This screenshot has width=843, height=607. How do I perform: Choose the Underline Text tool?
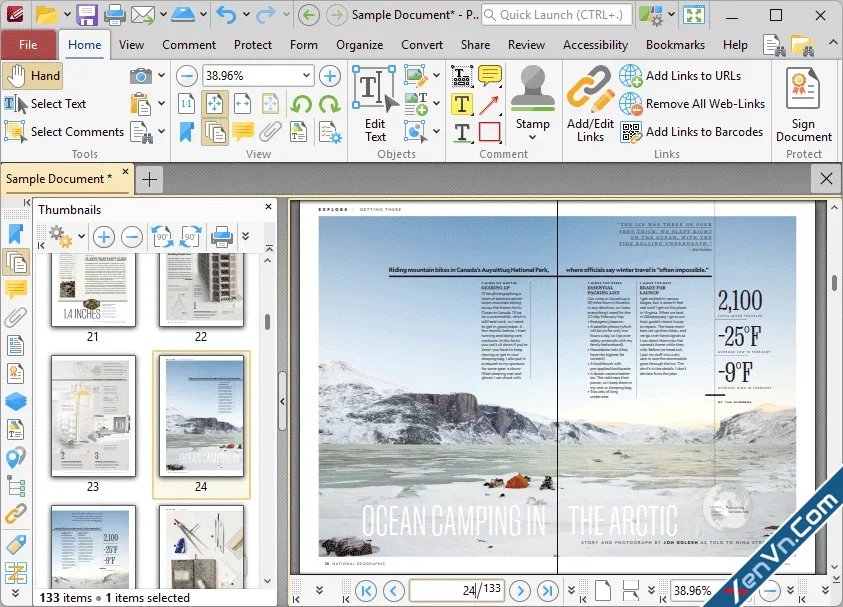tap(462, 132)
